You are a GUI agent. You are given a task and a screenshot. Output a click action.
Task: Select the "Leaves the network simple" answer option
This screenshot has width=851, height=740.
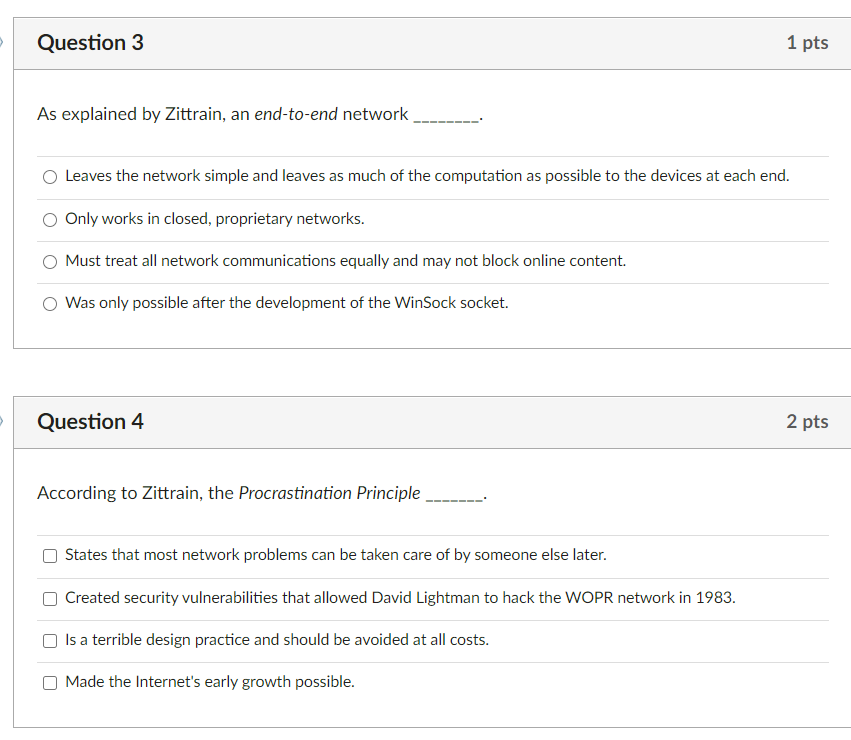(49, 176)
